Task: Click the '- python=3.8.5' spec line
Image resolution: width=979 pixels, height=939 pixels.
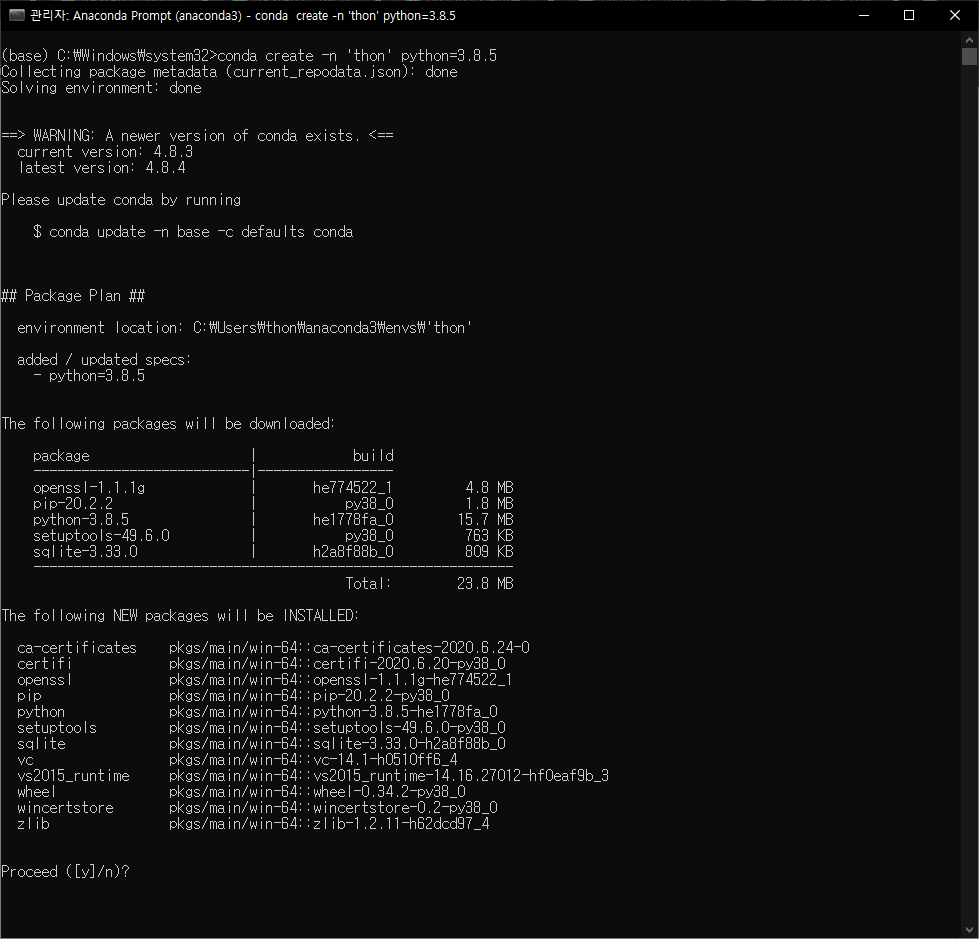Action: (x=89, y=376)
